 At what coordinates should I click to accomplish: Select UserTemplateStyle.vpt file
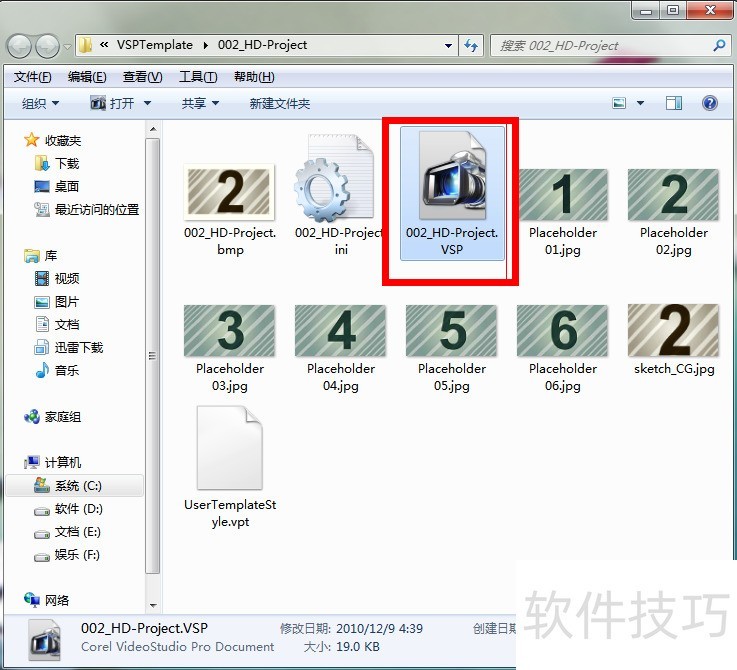(230, 467)
